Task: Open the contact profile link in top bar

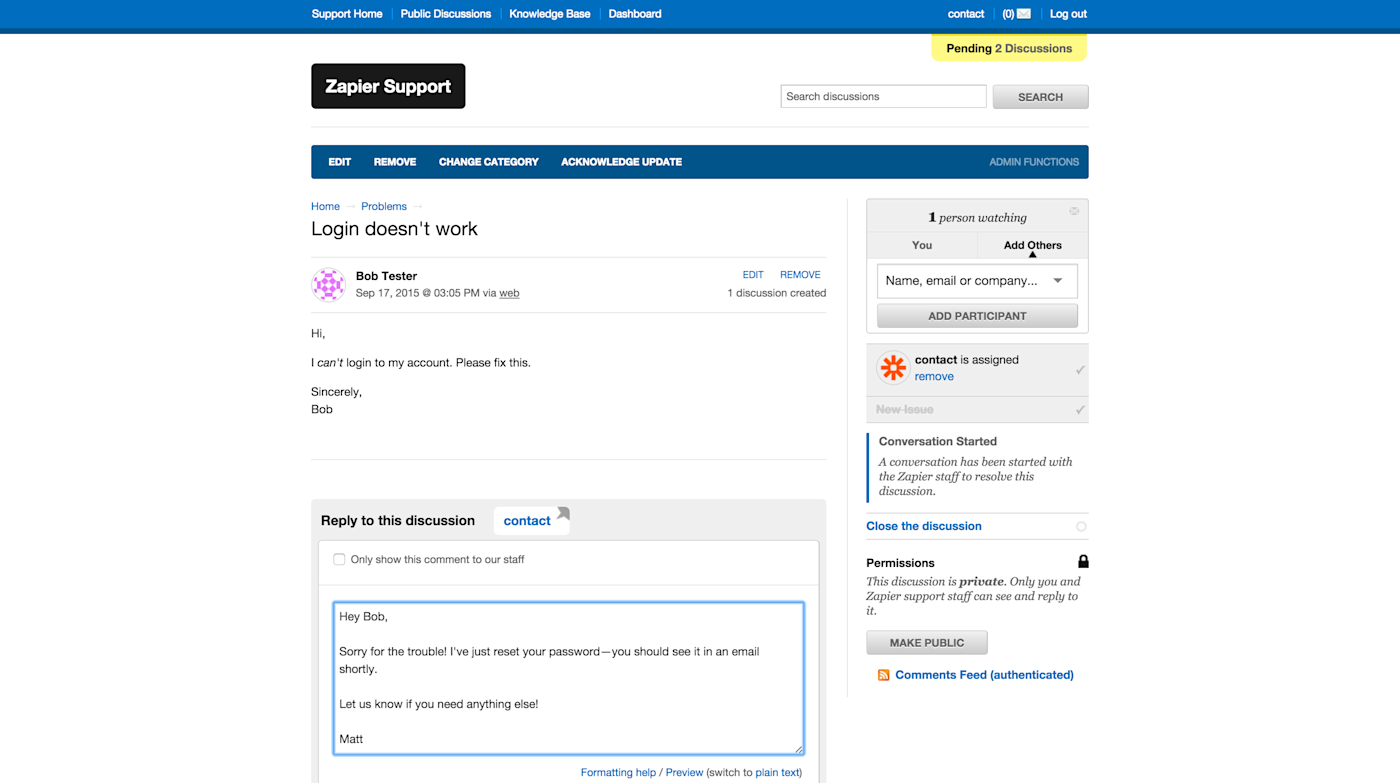Action: 966,14
